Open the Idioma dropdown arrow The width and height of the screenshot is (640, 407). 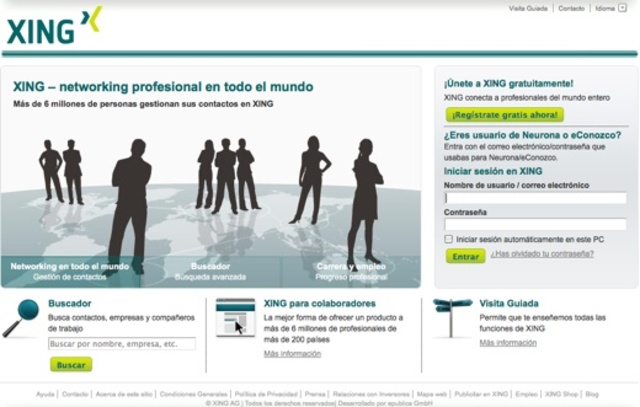(622, 8)
